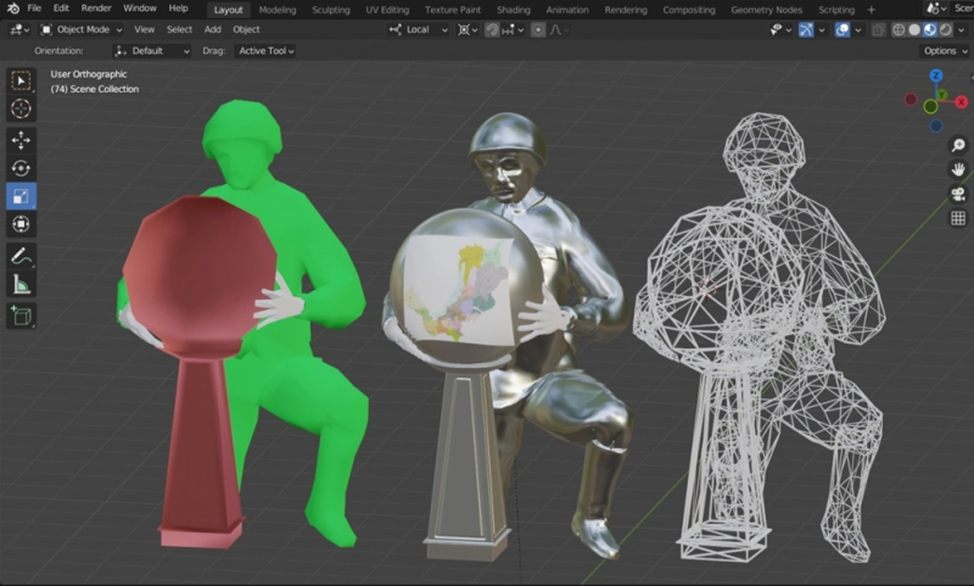The height and width of the screenshot is (586, 974).
Task: Open overlay settings dropdown arrow
Action: [x=858, y=29]
